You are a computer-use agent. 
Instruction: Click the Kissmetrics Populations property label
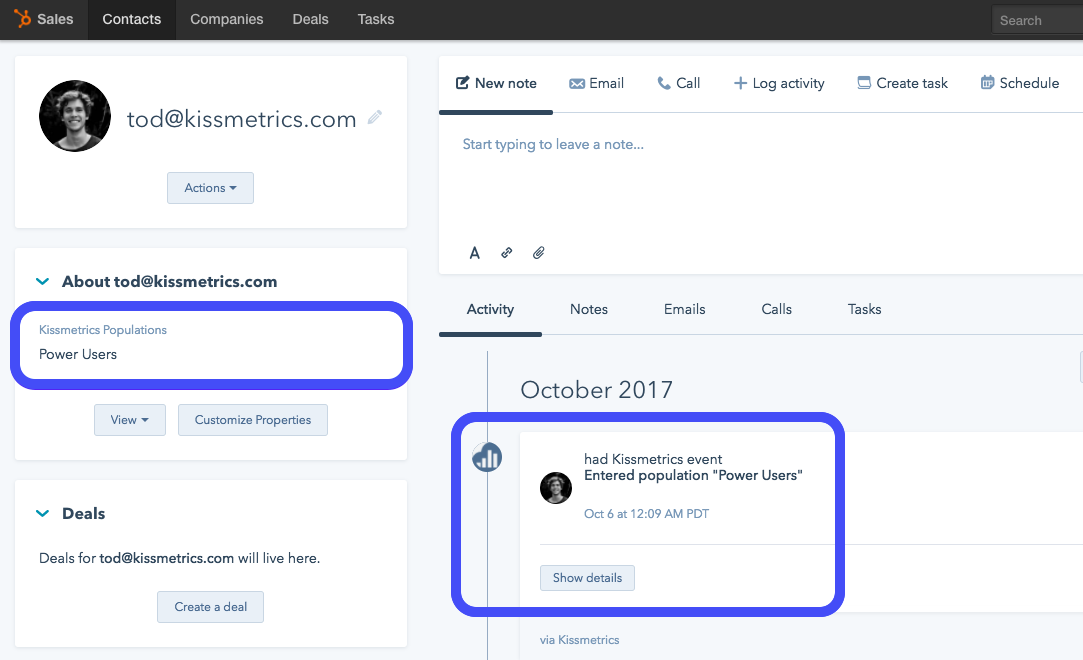point(103,330)
